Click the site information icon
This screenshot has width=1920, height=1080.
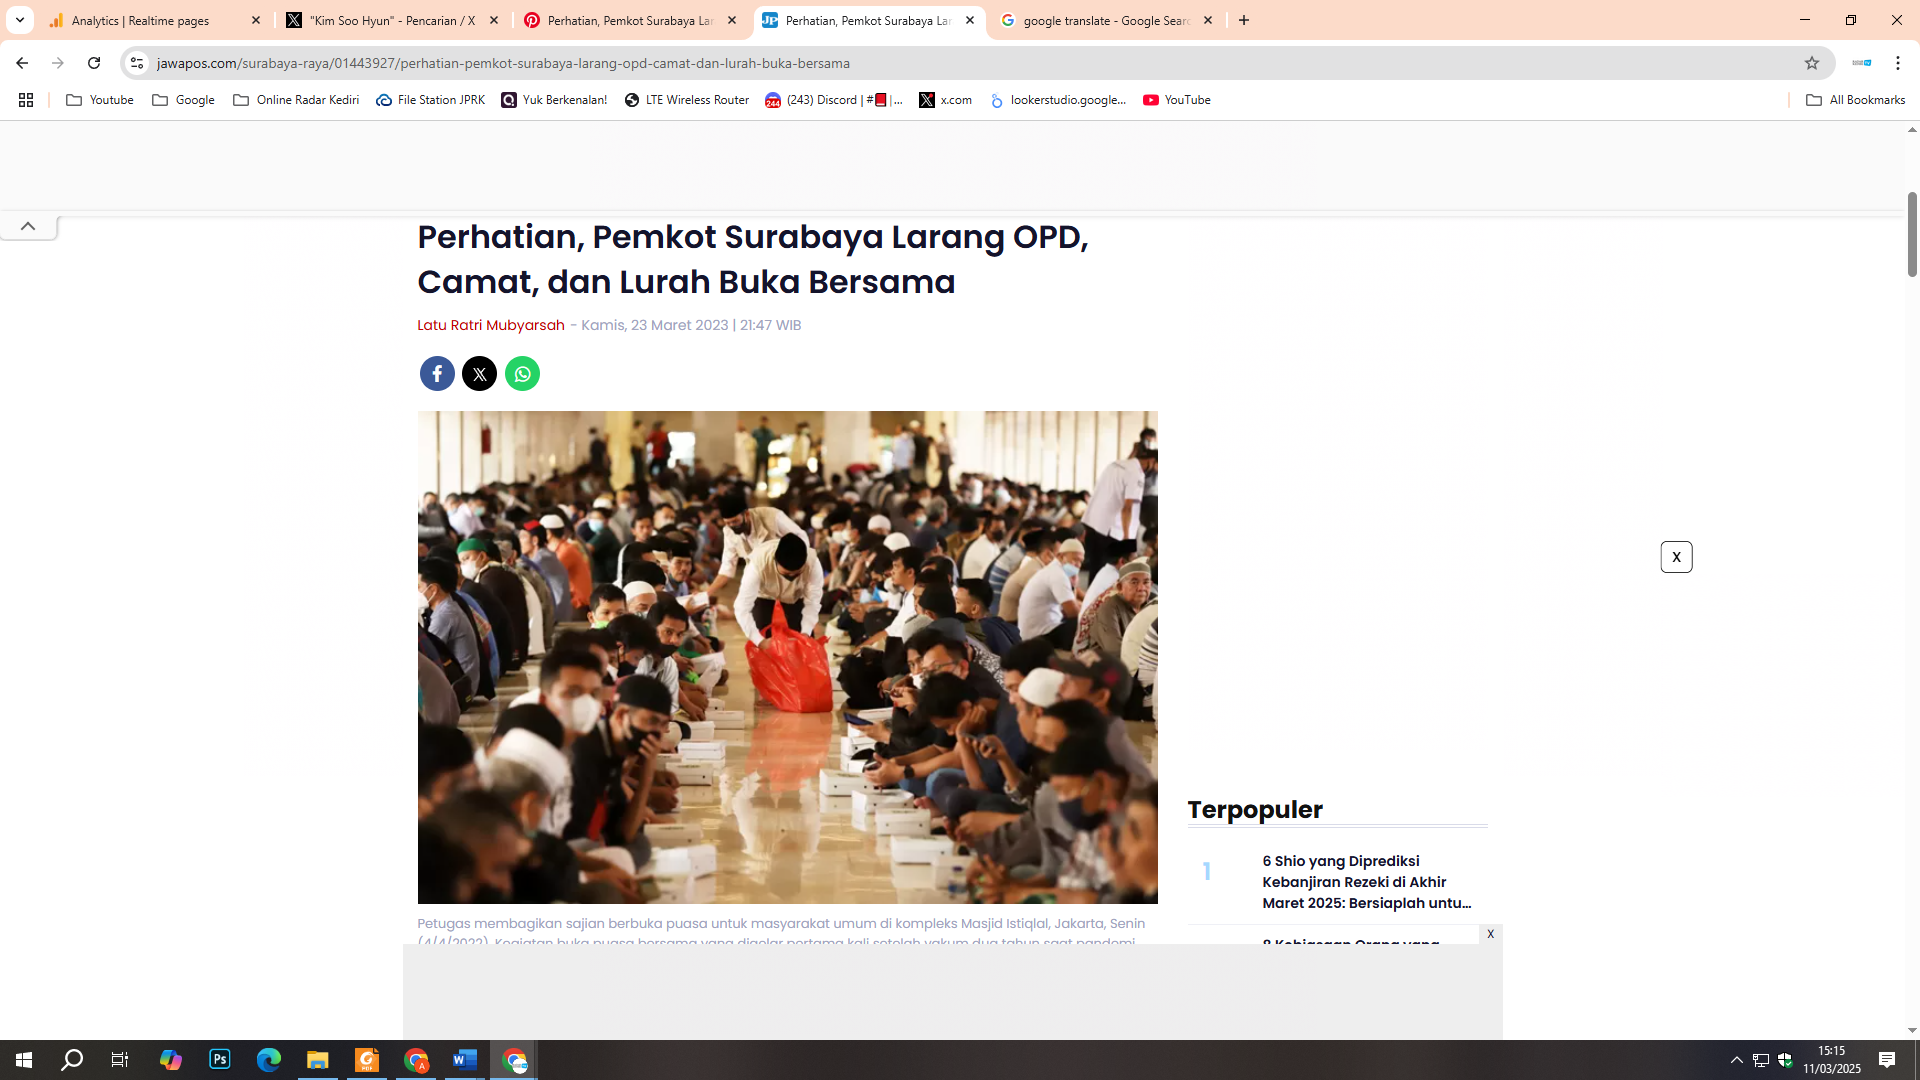click(137, 63)
